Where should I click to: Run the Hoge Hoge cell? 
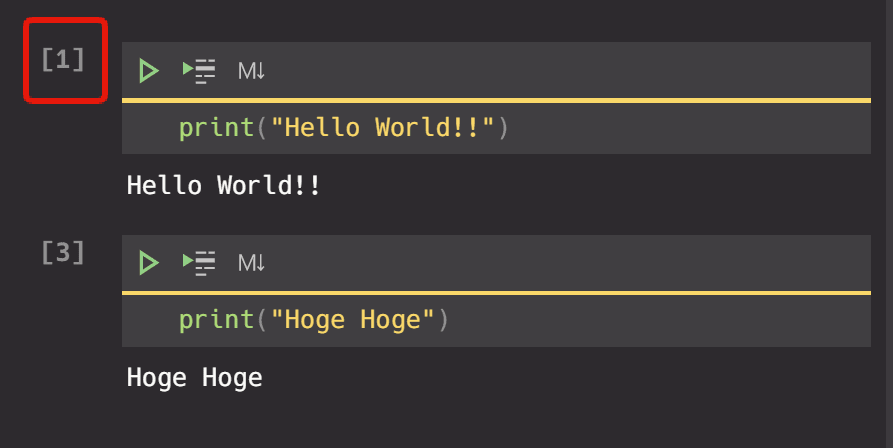(x=149, y=263)
